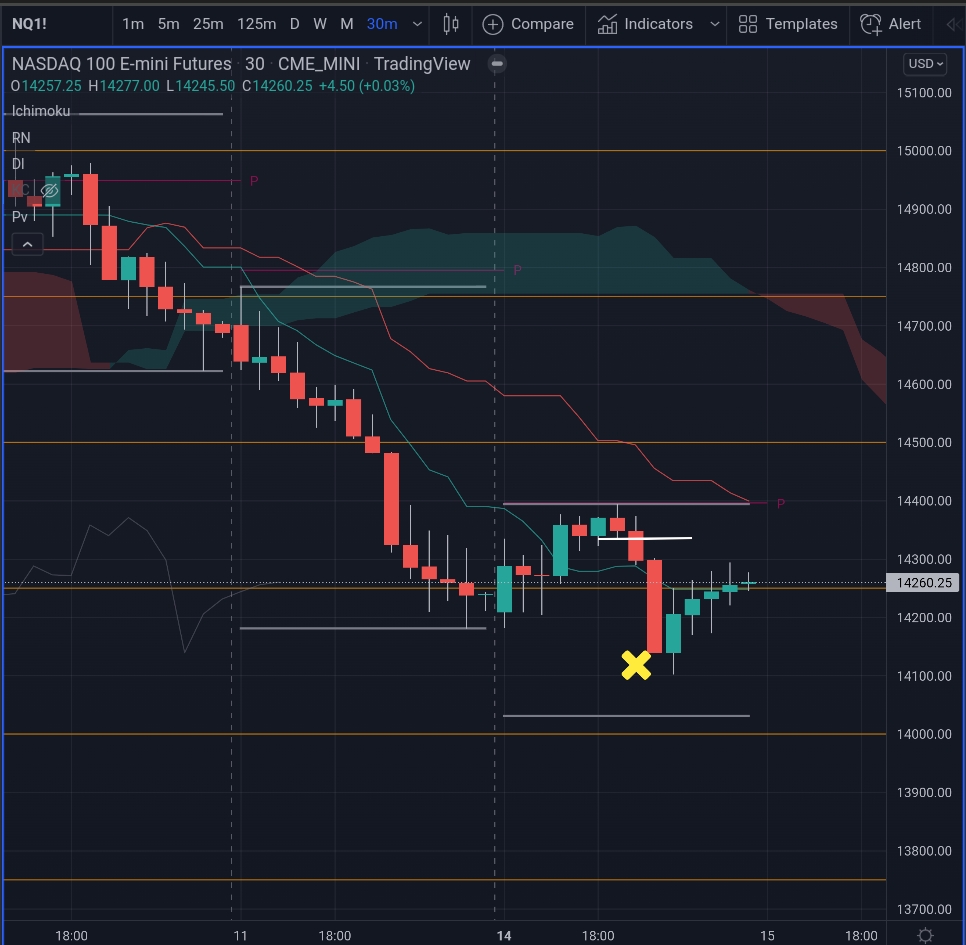Screen dimensions: 966x945
Task: Open chart settings gear at bottom right
Action: [x=925, y=935]
